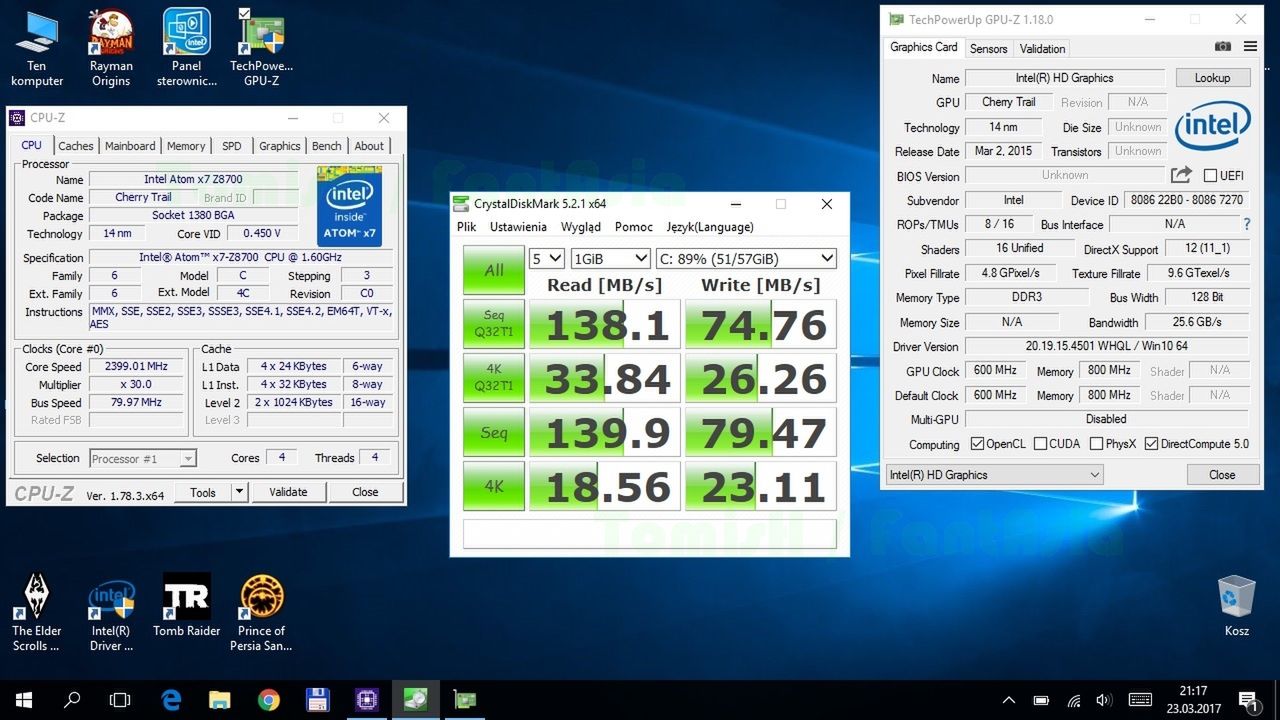Open Prince of Persia desktop shortcut
The height and width of the screenshot is (720, 1280).
[x=262, y=612]
